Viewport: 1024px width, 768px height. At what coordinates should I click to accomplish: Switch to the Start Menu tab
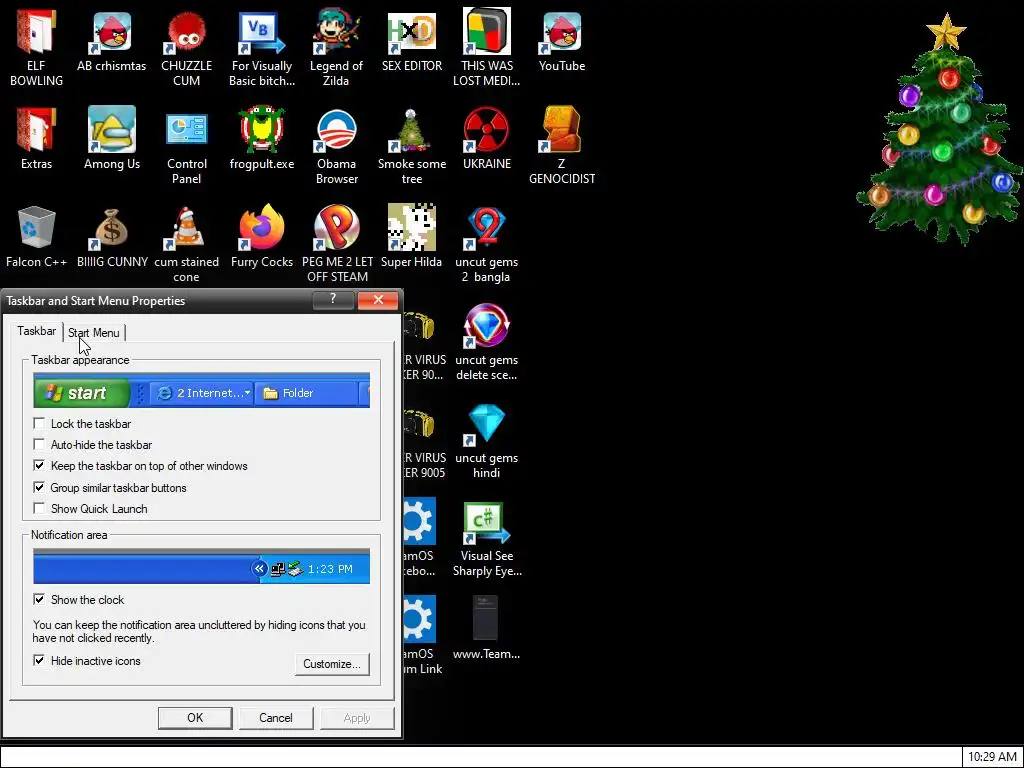tap(94, 333)
